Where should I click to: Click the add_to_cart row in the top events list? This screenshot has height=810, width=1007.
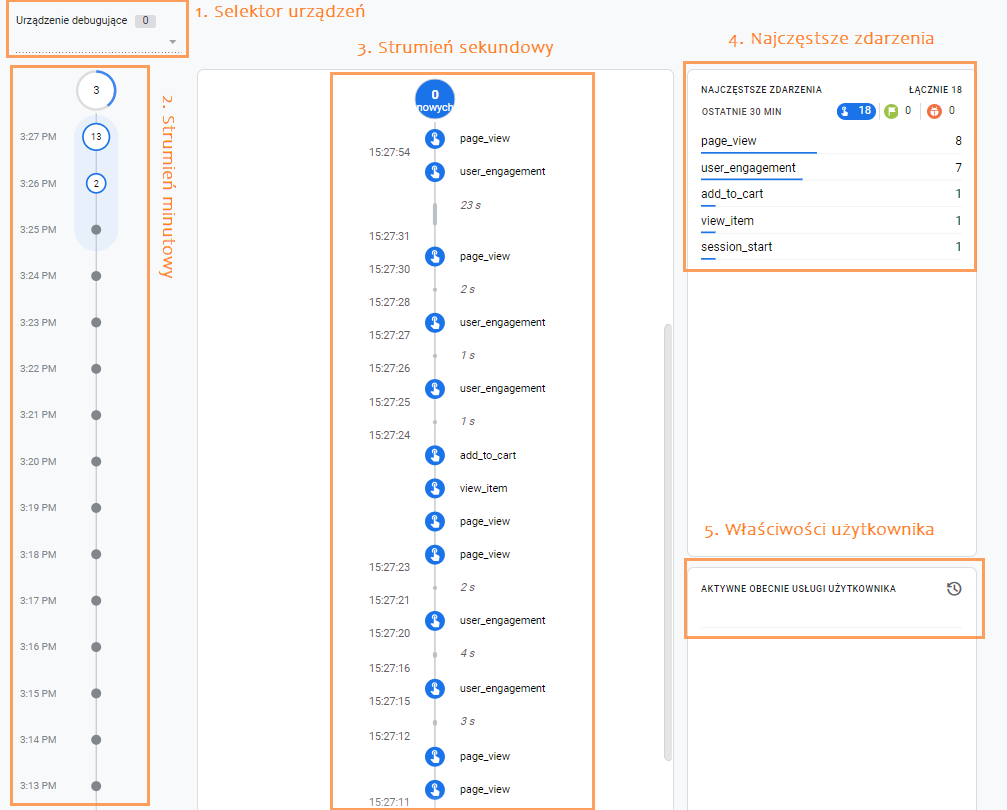pos(831,195)
